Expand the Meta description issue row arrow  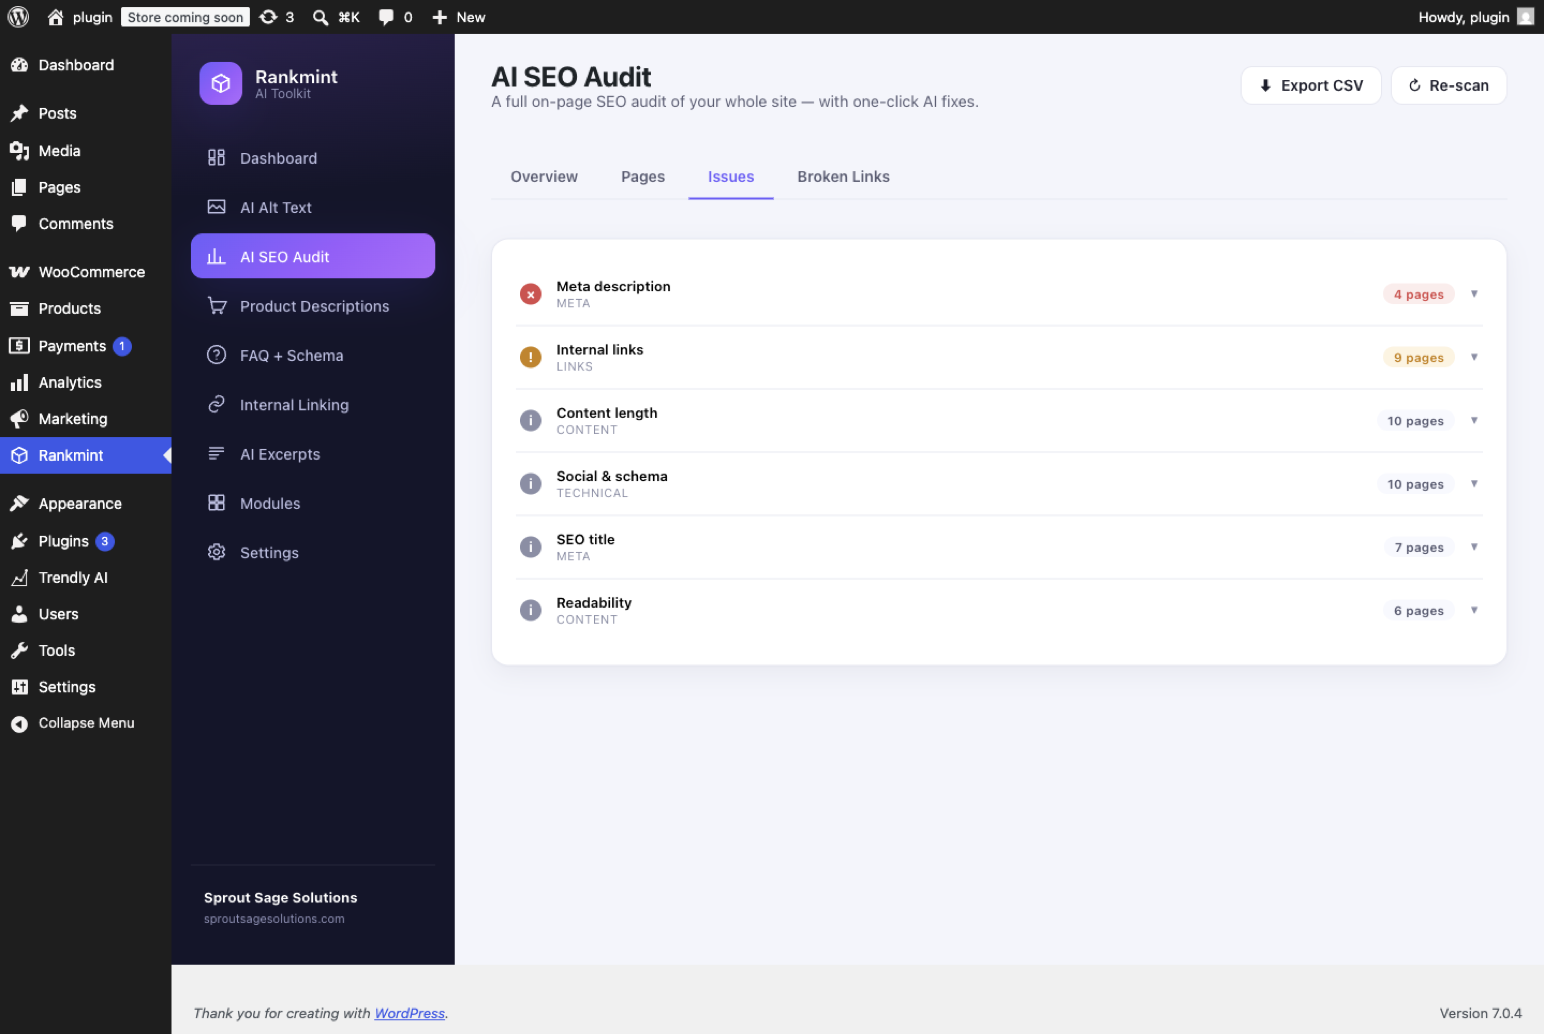[x=1474, y=294]
